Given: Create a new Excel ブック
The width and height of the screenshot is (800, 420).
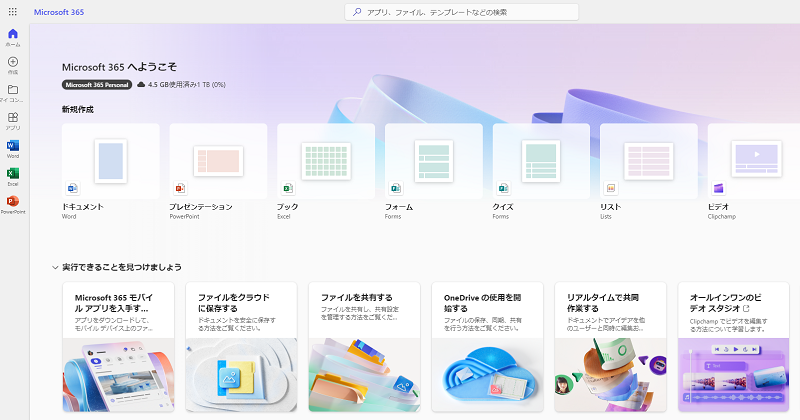Looking at the screenshot, I should click(x=326, y=161).
